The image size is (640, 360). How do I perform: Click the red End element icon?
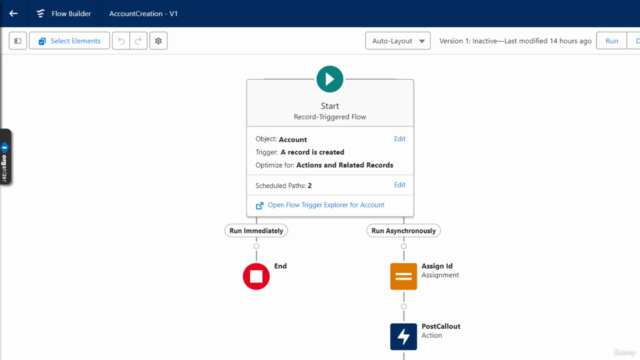tap(256, 276)
